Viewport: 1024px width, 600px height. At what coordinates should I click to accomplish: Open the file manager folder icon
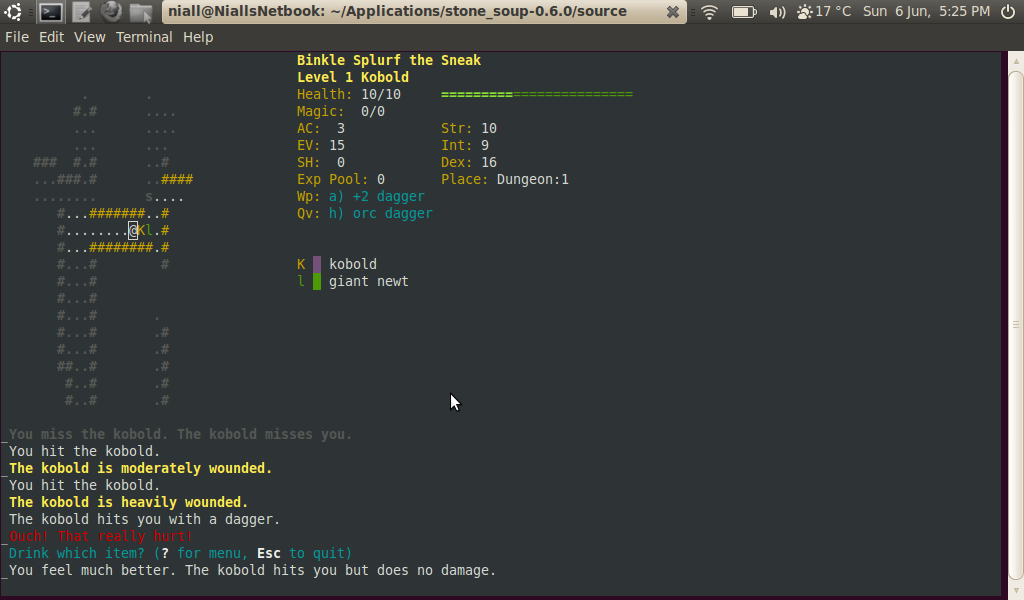[x=140, y=12]
